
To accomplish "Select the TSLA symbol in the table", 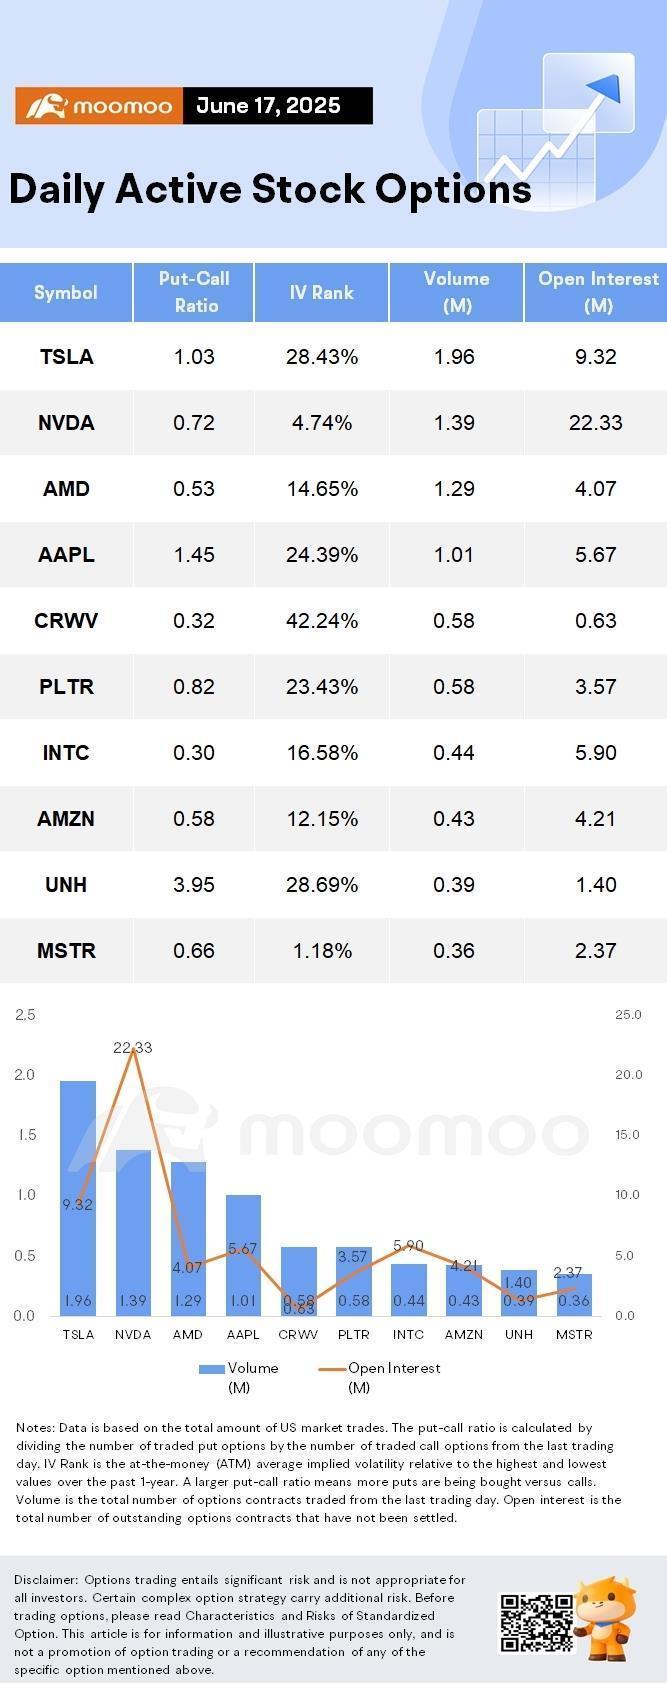I will click(x=66, y=356).
